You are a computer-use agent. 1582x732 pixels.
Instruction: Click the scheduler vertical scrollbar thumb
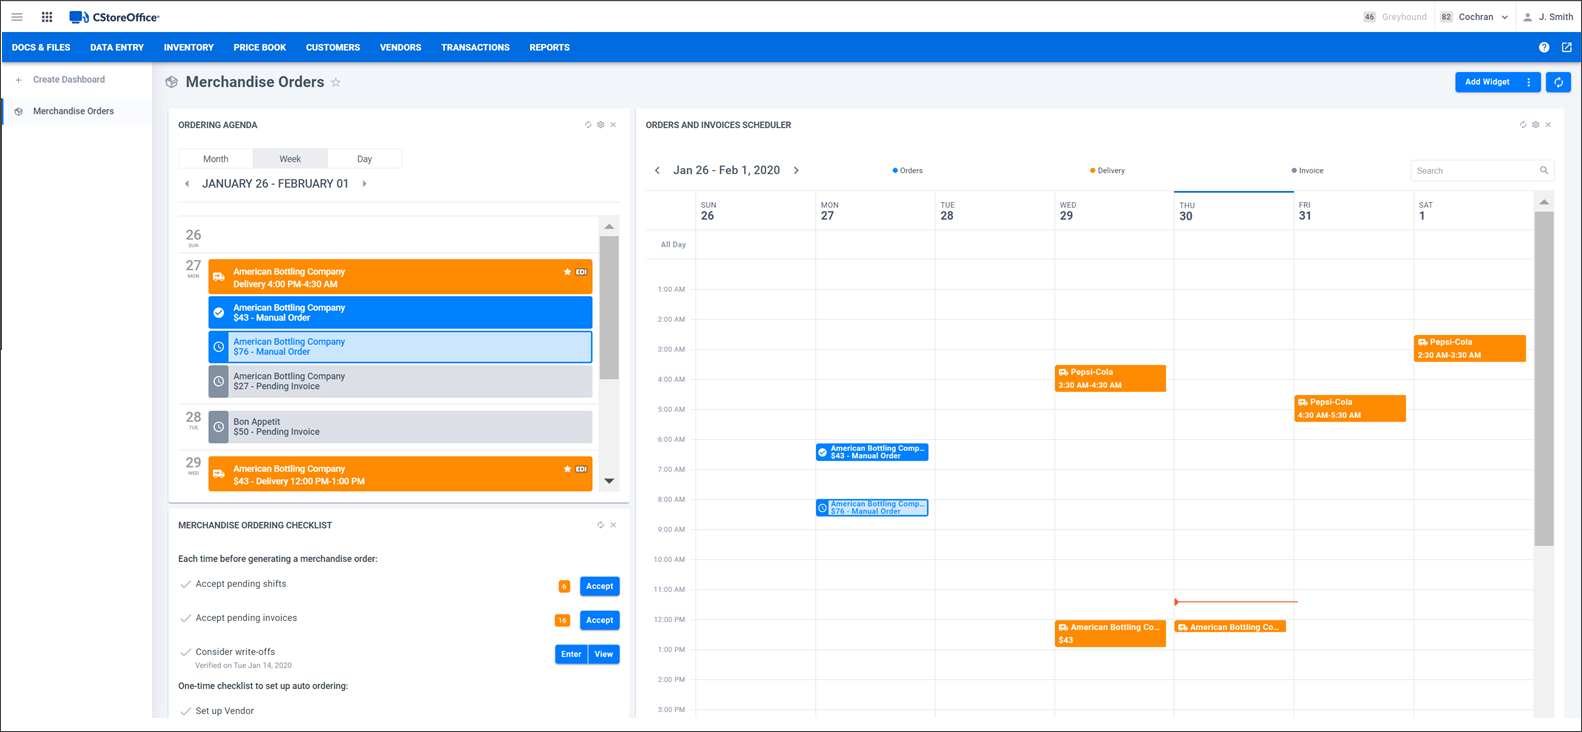click(1544, 378)
